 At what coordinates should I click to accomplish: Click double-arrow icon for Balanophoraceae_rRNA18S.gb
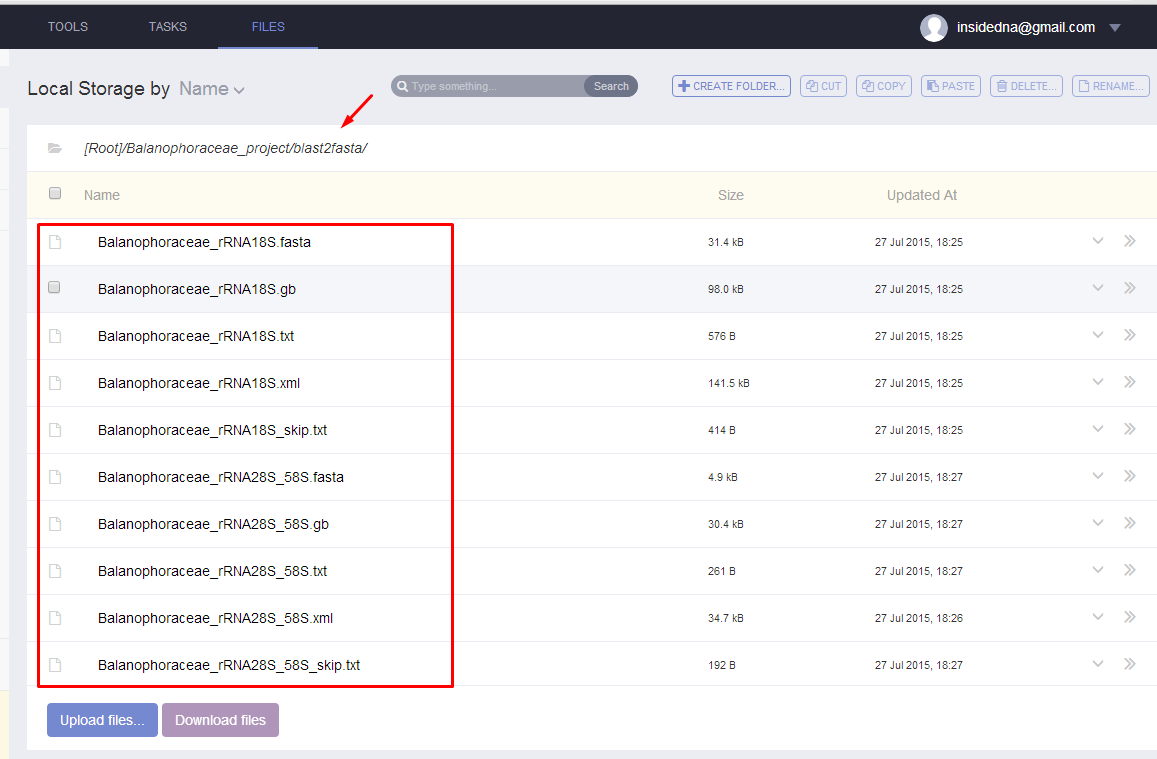click(1130, 288)
